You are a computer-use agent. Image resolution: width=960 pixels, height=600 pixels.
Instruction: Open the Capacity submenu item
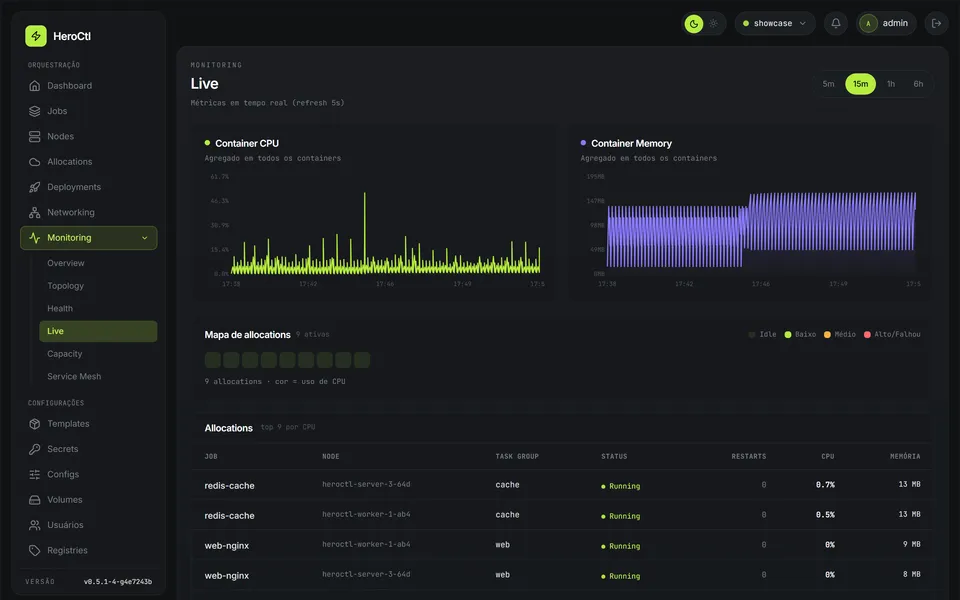coord(64,354)
